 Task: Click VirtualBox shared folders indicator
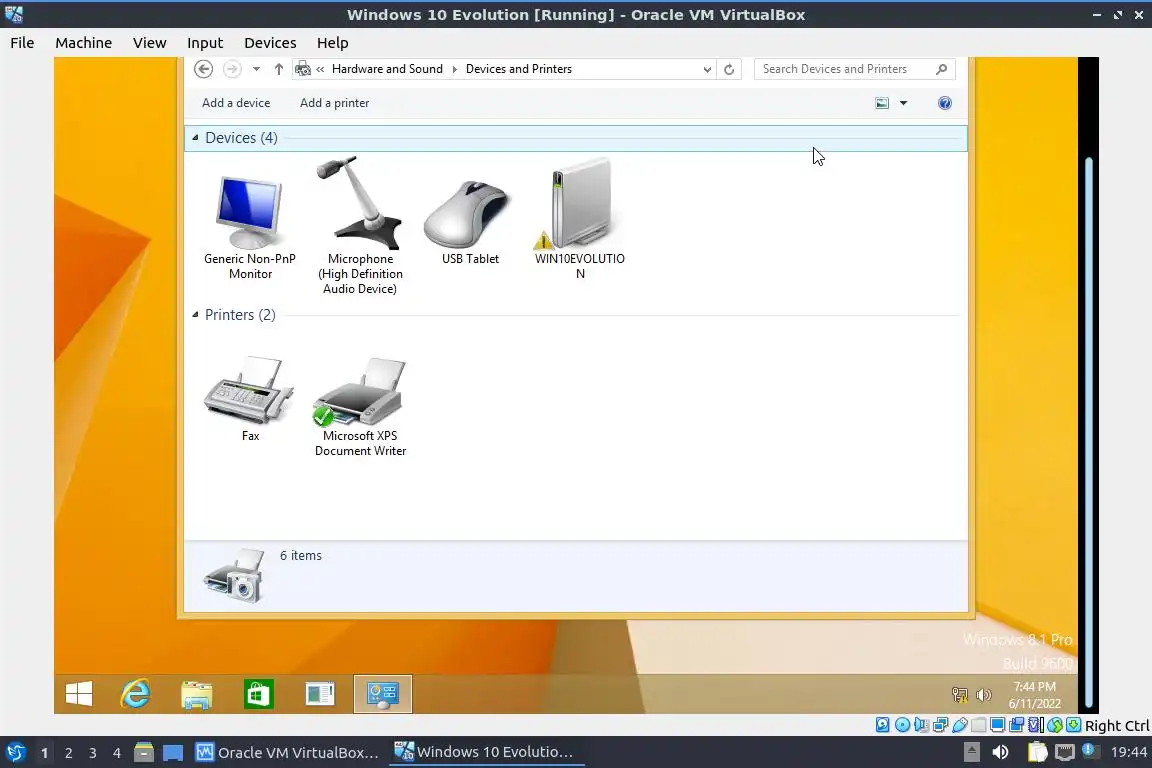979,725
